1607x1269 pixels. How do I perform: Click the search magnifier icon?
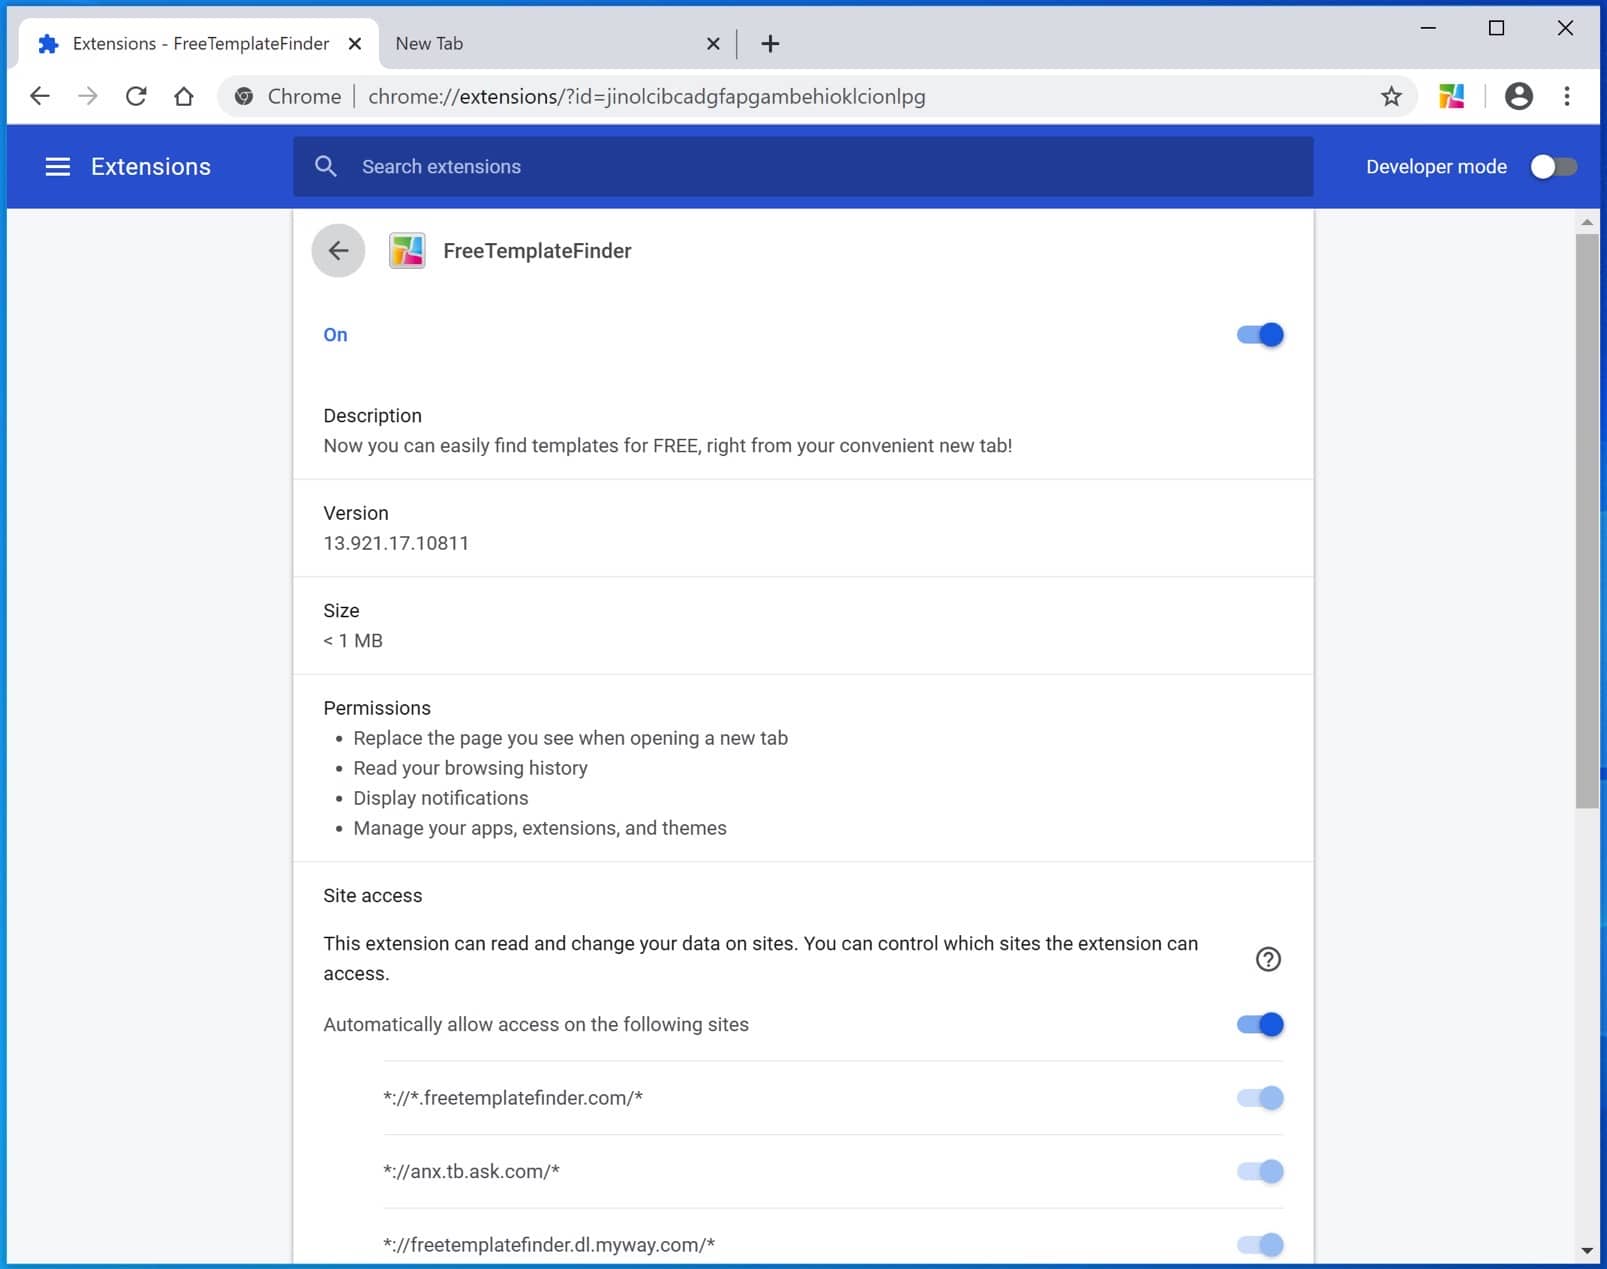(326, 166)
